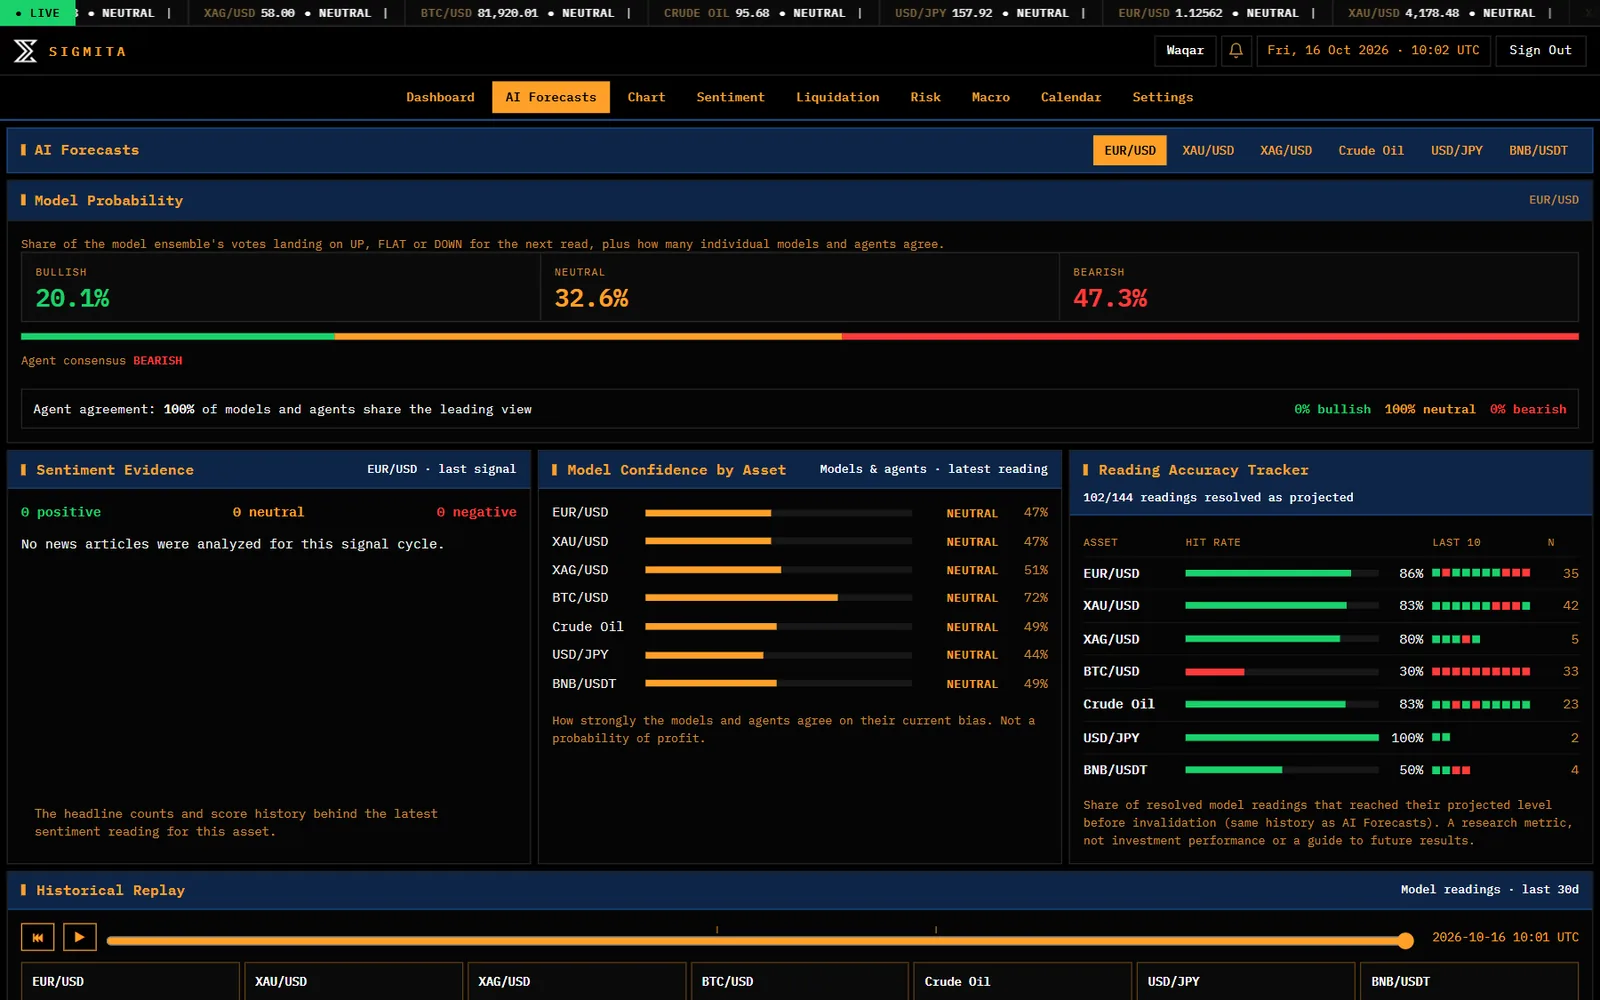The height and width of the screenshot is (1000, 1600).
Task: Select the AI Forecasts tab
Action: pyautogui.click(x=551, y=97)
